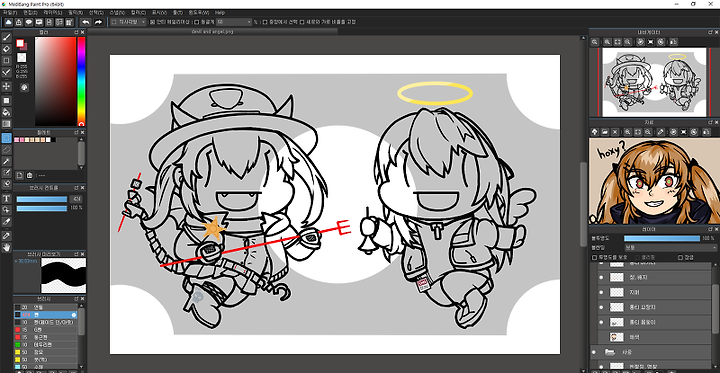Click the hoxy reference image
Image resolution: width=720 pixels, height=373 pixels.
[x=654, y=181]
